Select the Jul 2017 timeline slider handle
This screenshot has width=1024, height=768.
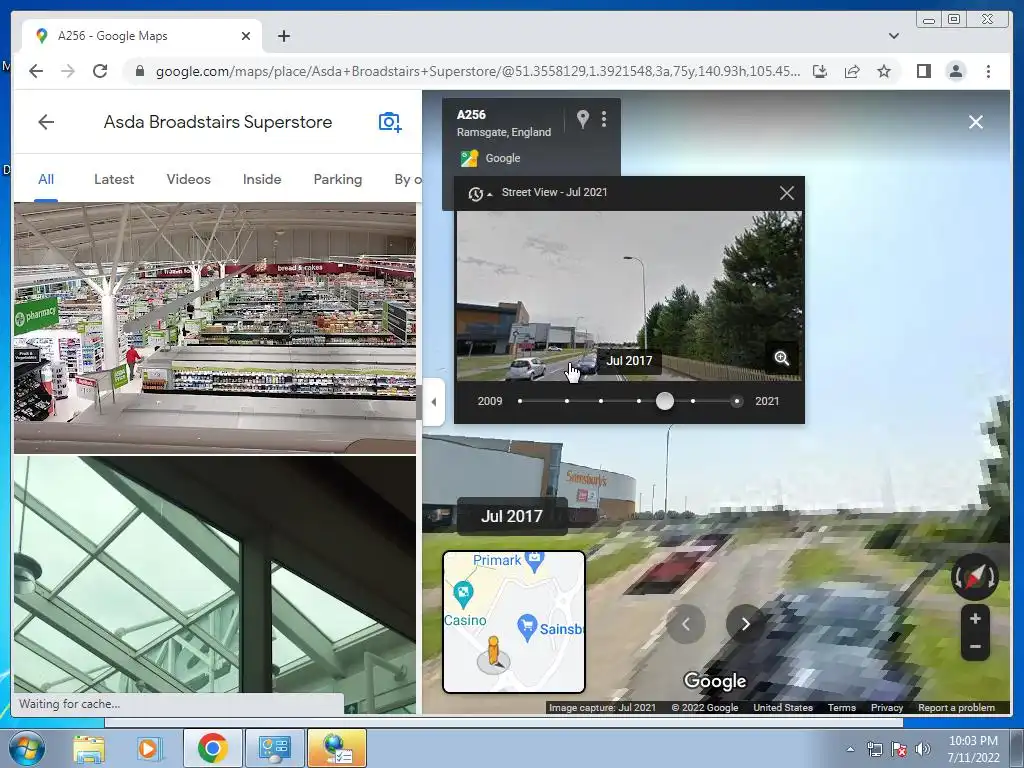click(665, 401)
